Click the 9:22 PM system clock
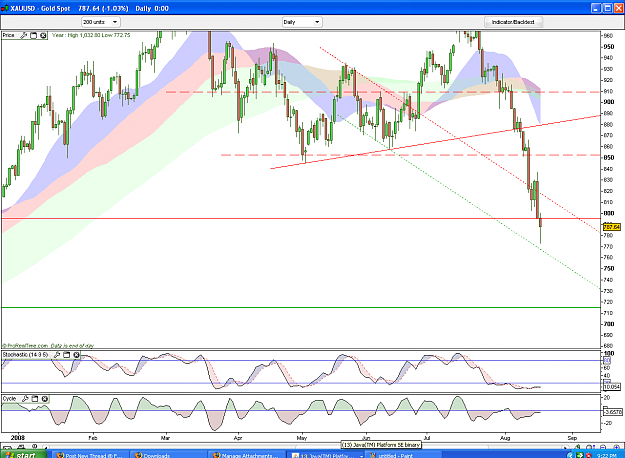 (x=607, y=455)
